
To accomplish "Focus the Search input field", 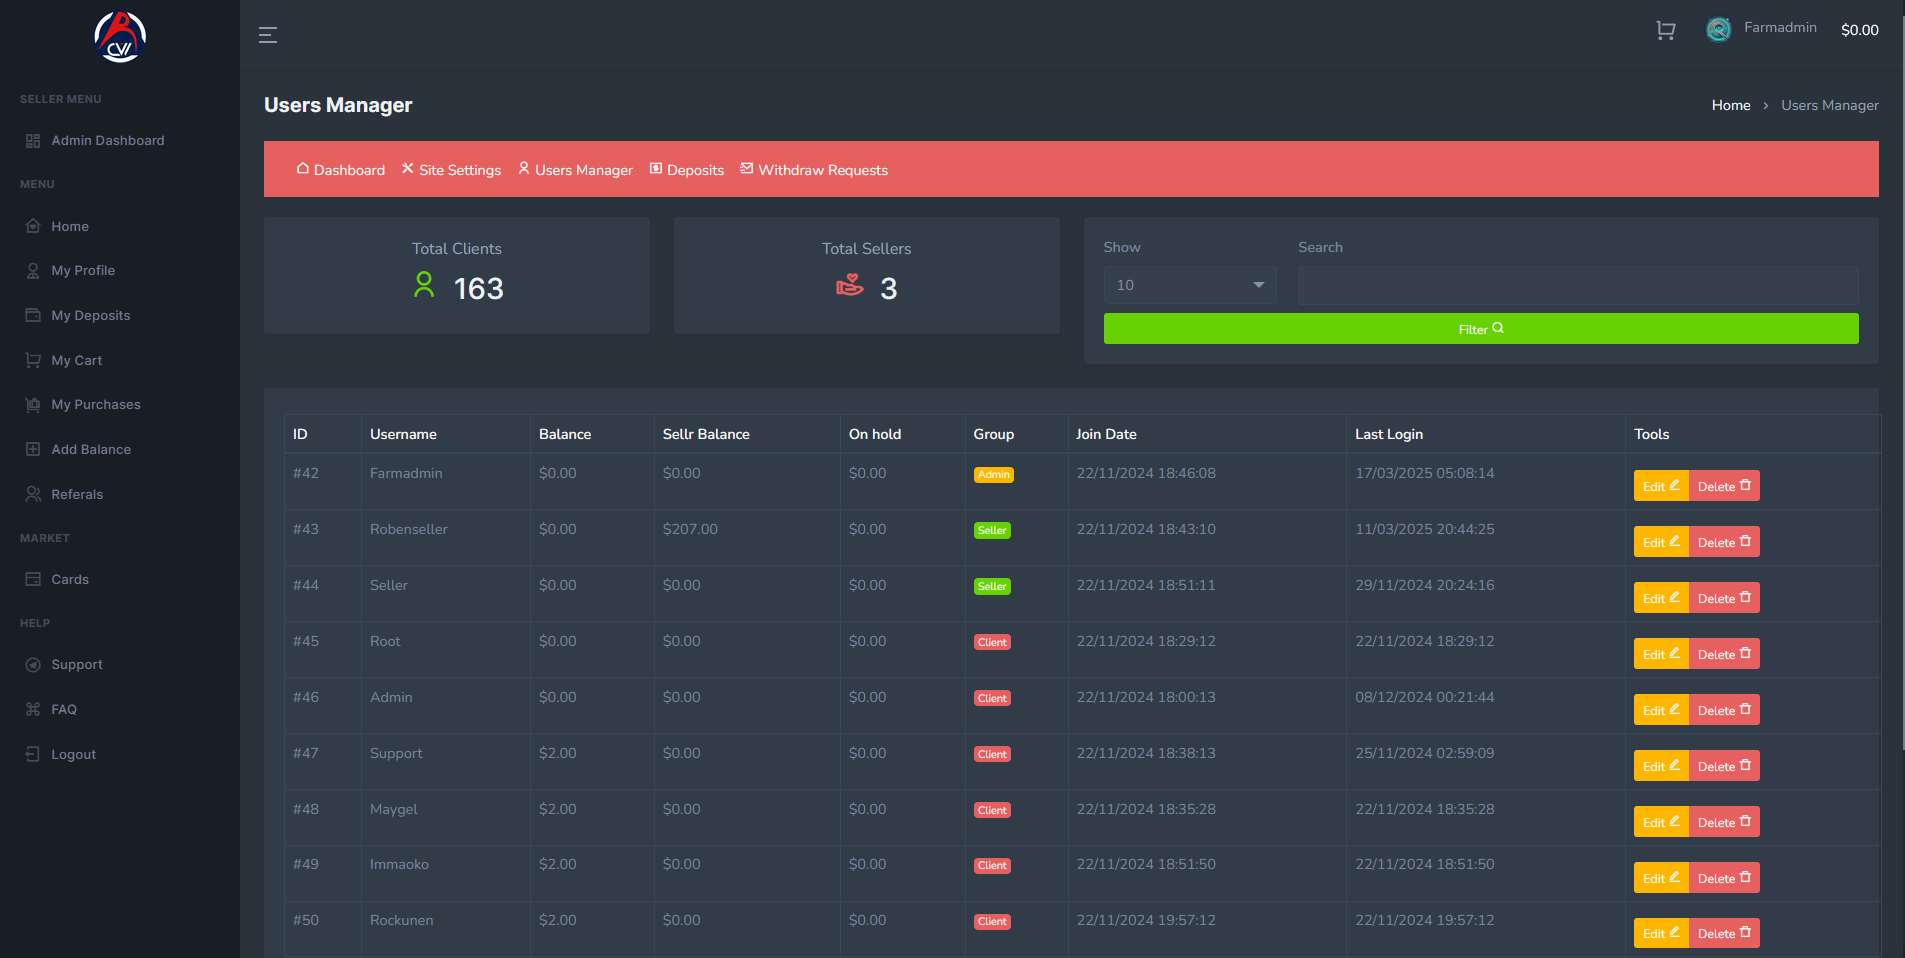I will point(1577,285).
